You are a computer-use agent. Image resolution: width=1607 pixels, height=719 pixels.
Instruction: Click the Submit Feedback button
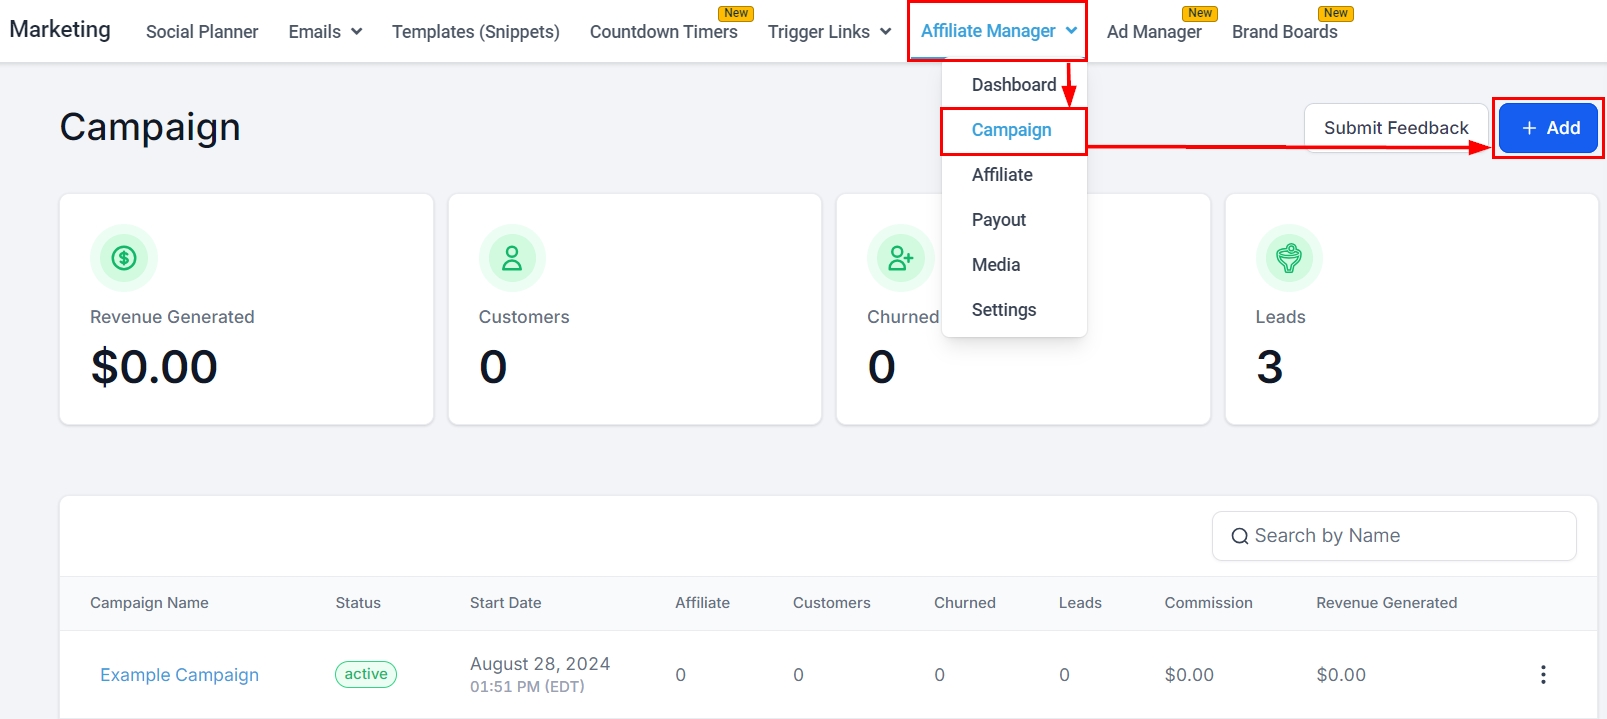pyautogui.click(x=1395, y=128)
